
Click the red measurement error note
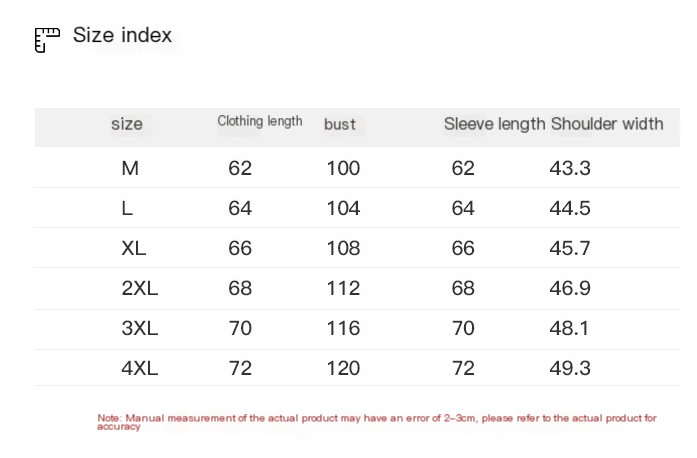click(x=377, y=421)
